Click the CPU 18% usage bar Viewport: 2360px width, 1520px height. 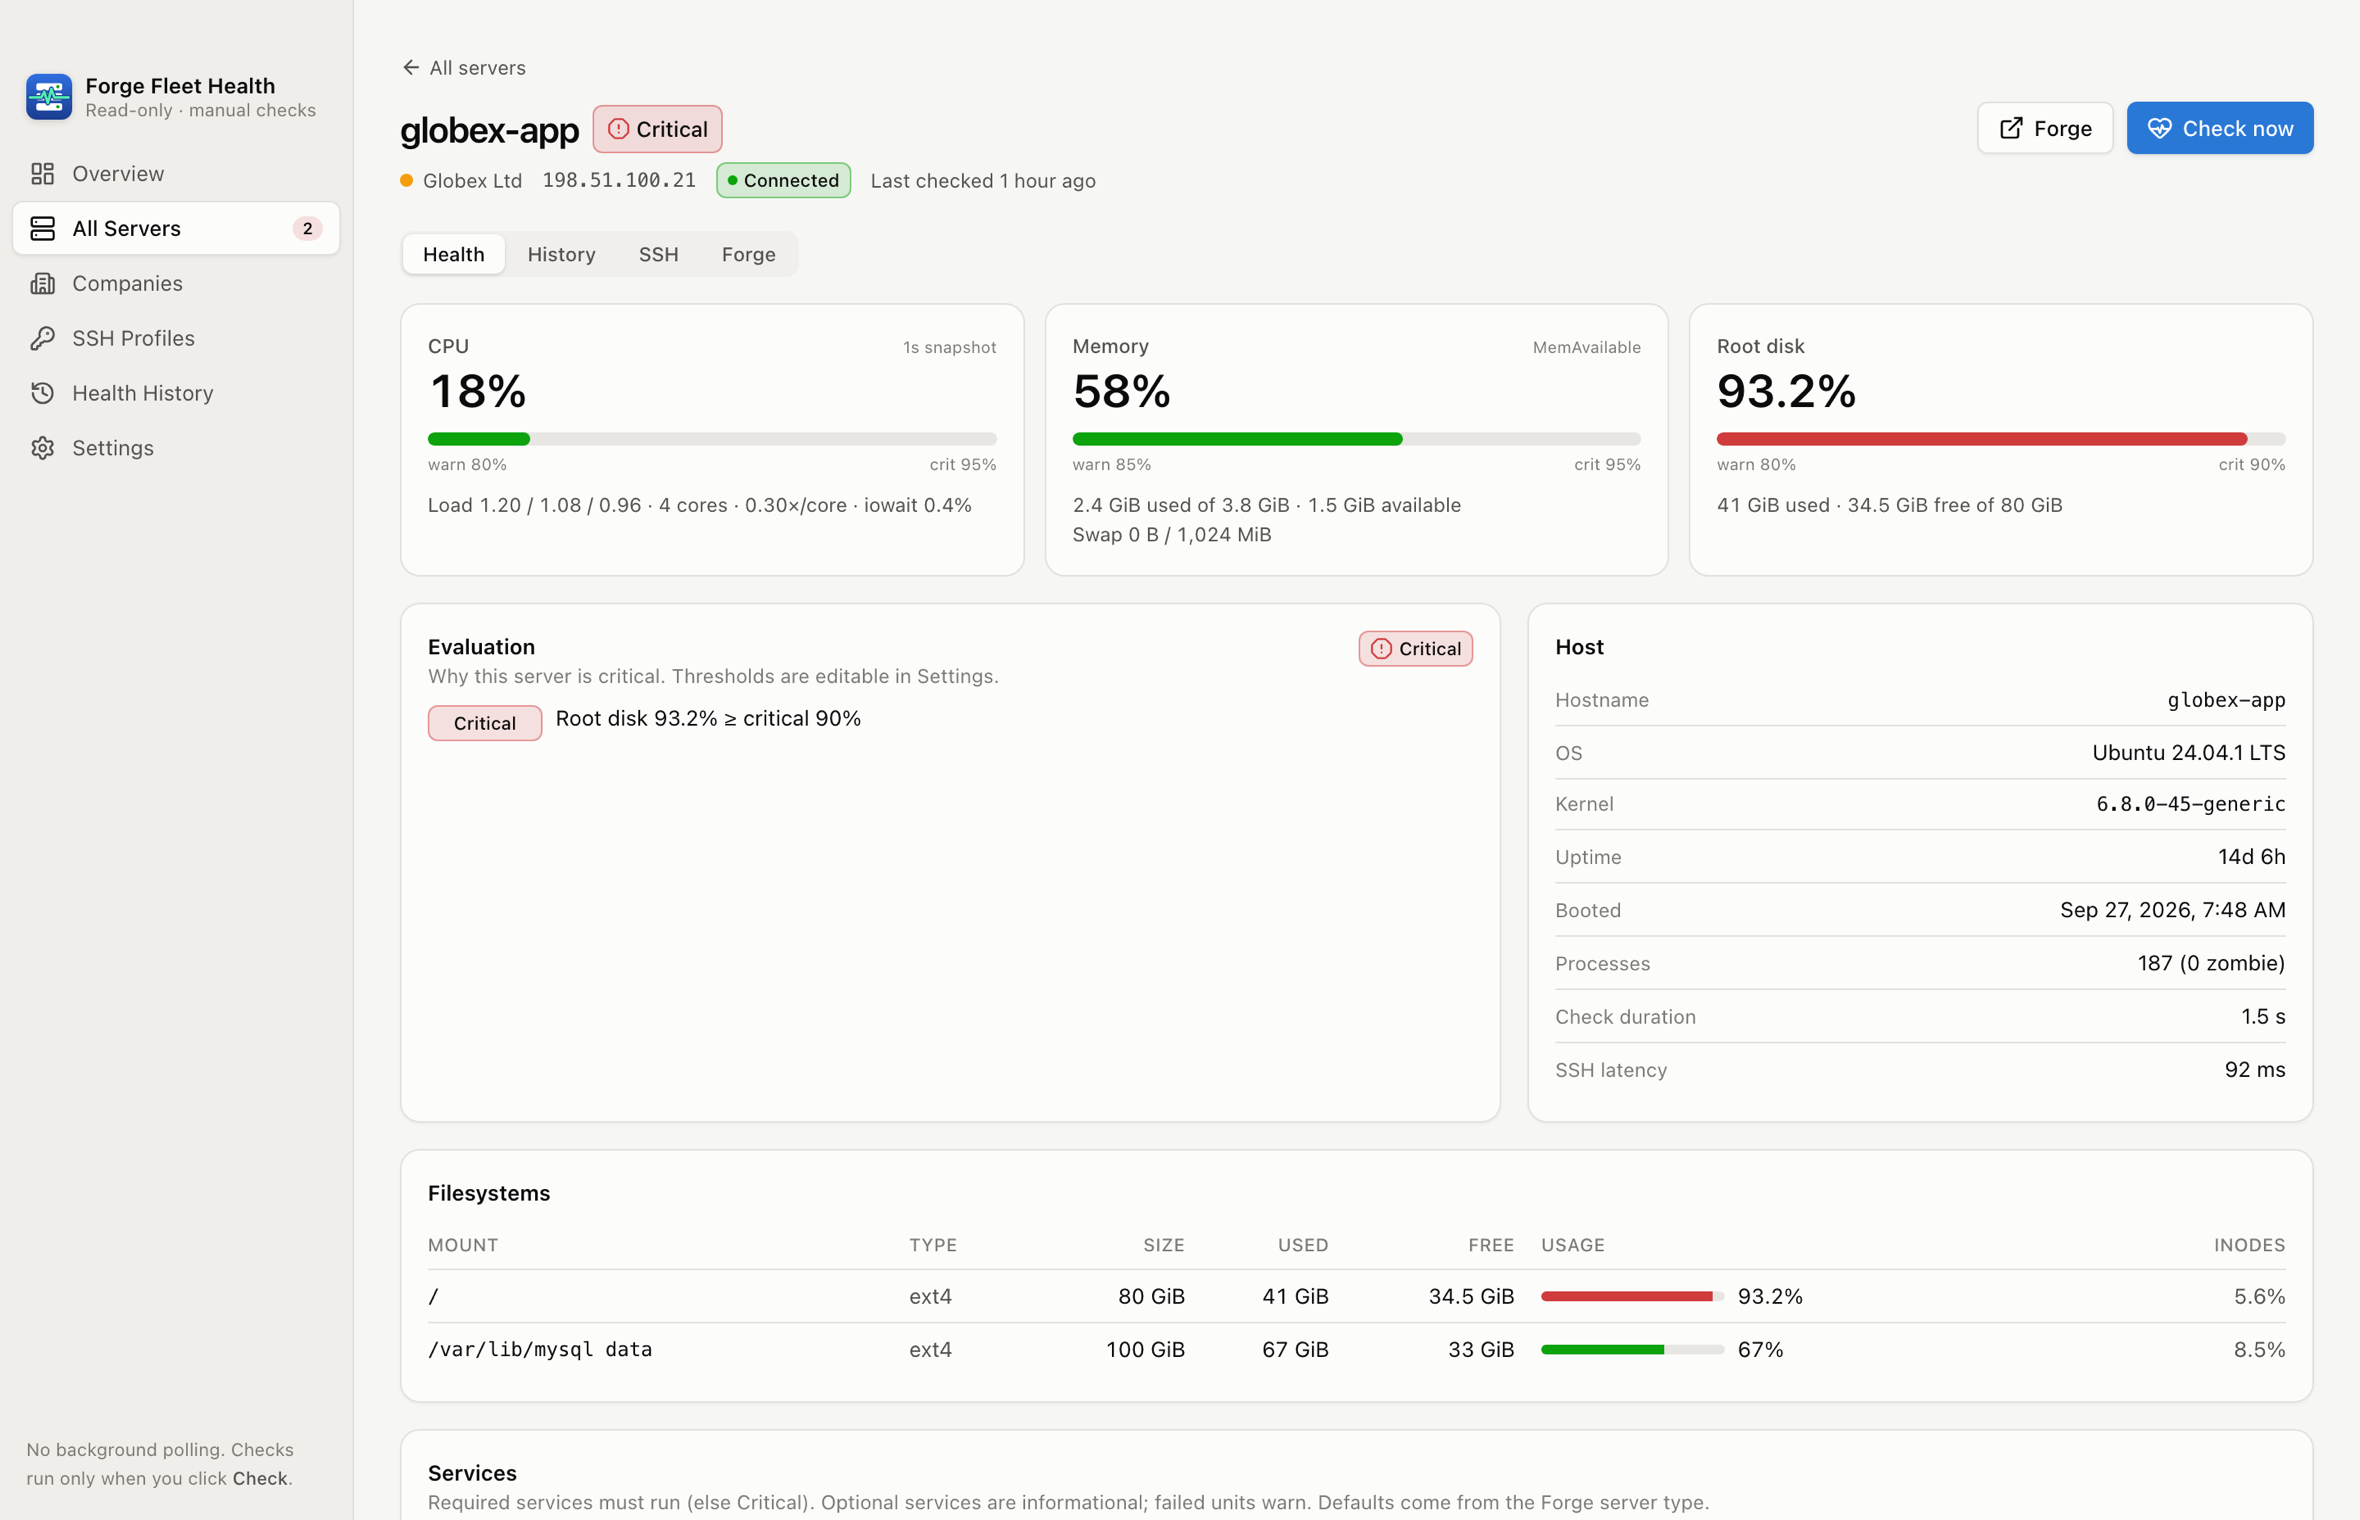pyautogui.click(x=712, y=439)
